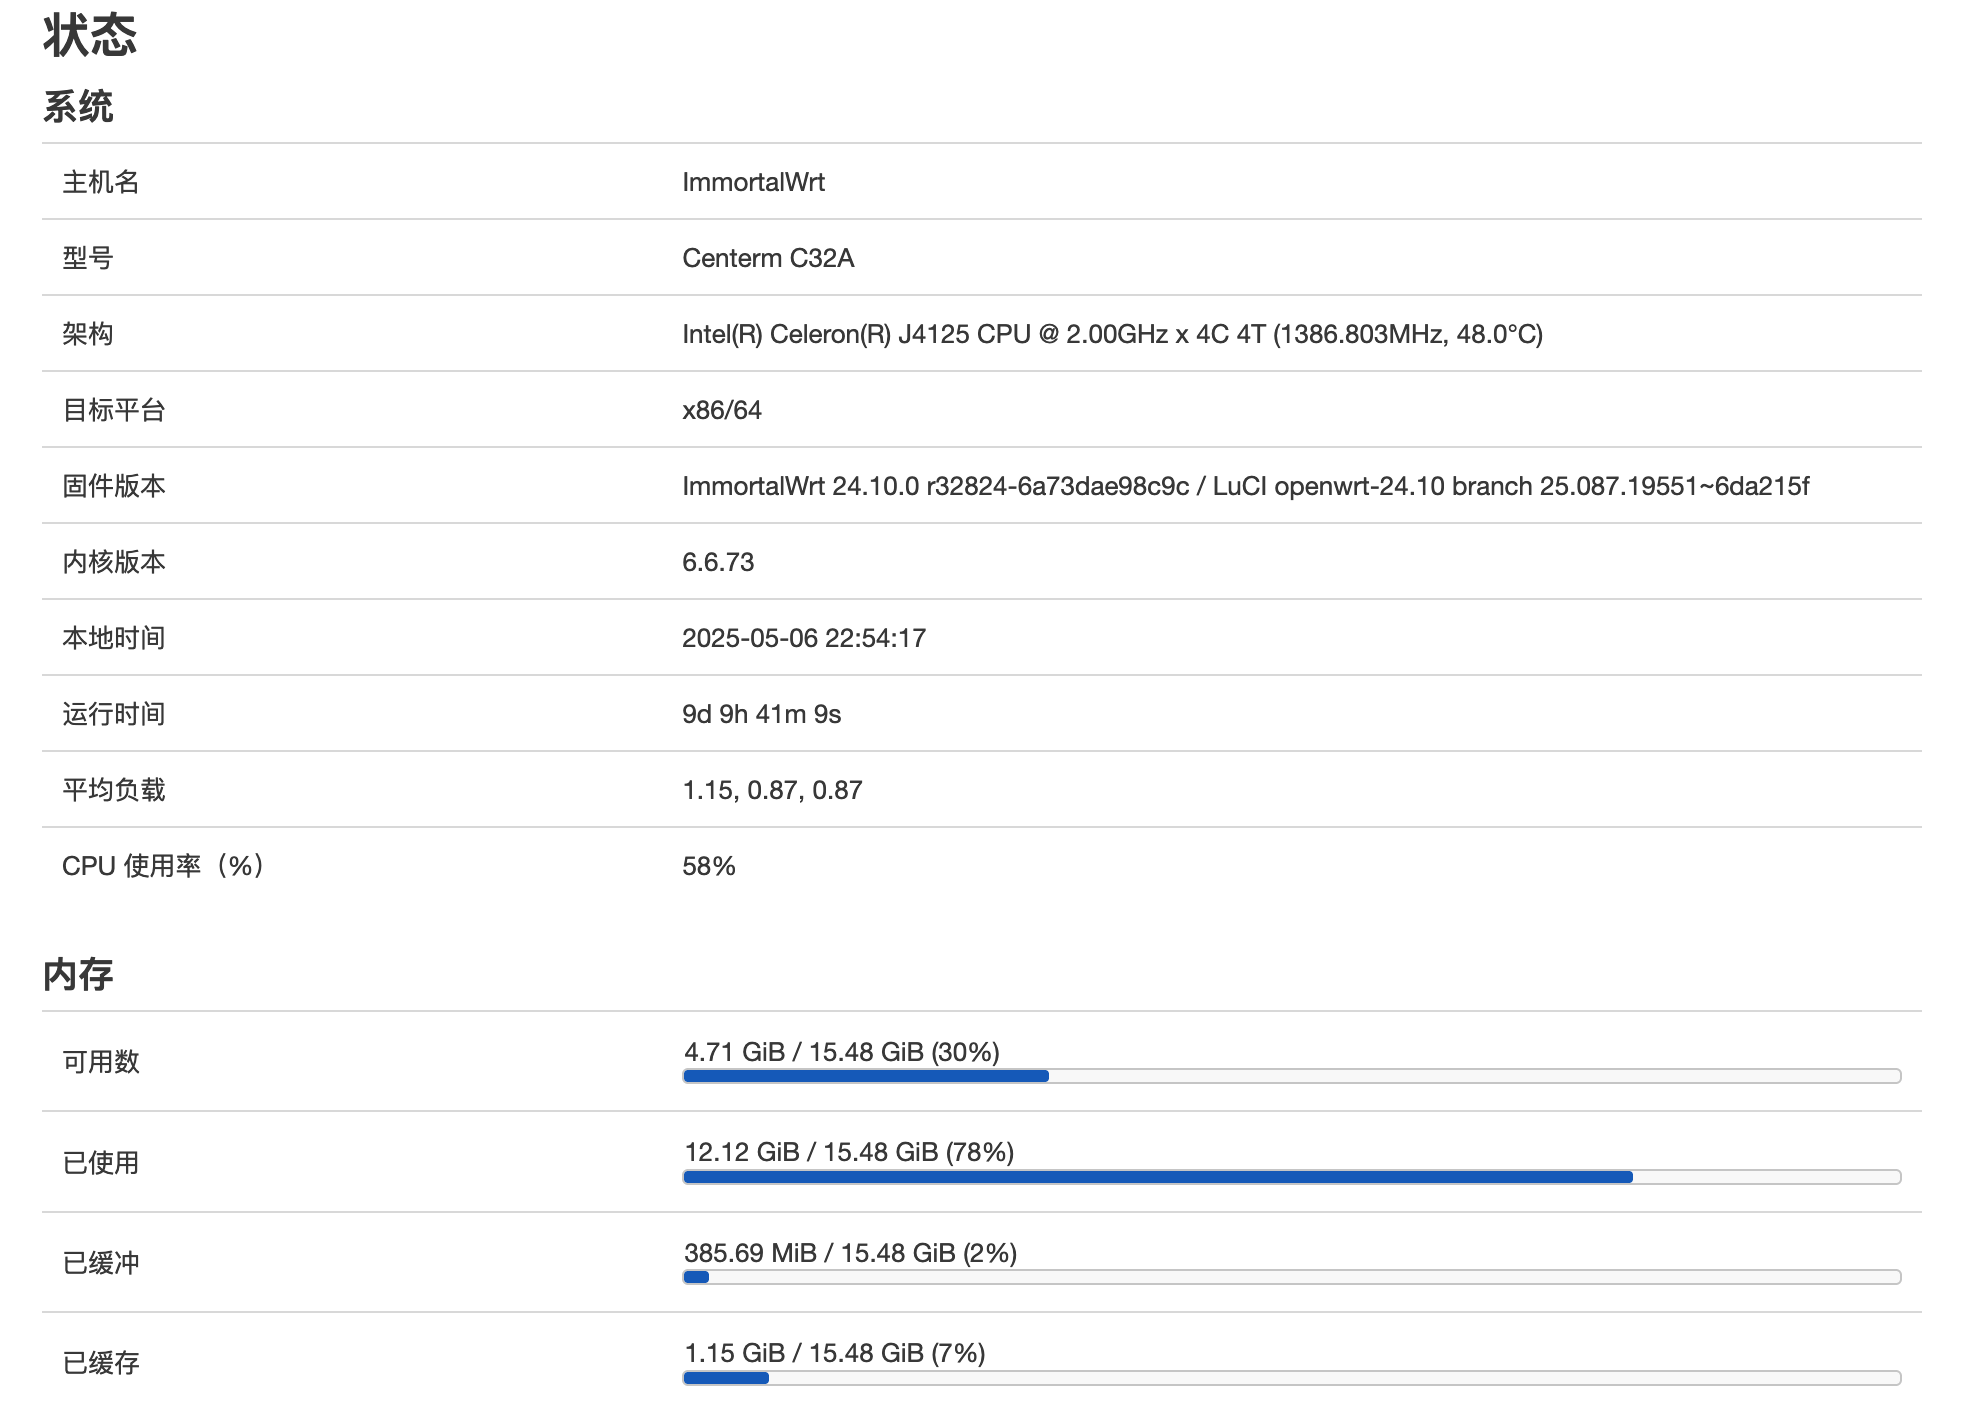Click the hostname value ImmortalWrt
Image resolution: width=1962 pixels, height=1422 pixels.
click(x=753, y=182)
